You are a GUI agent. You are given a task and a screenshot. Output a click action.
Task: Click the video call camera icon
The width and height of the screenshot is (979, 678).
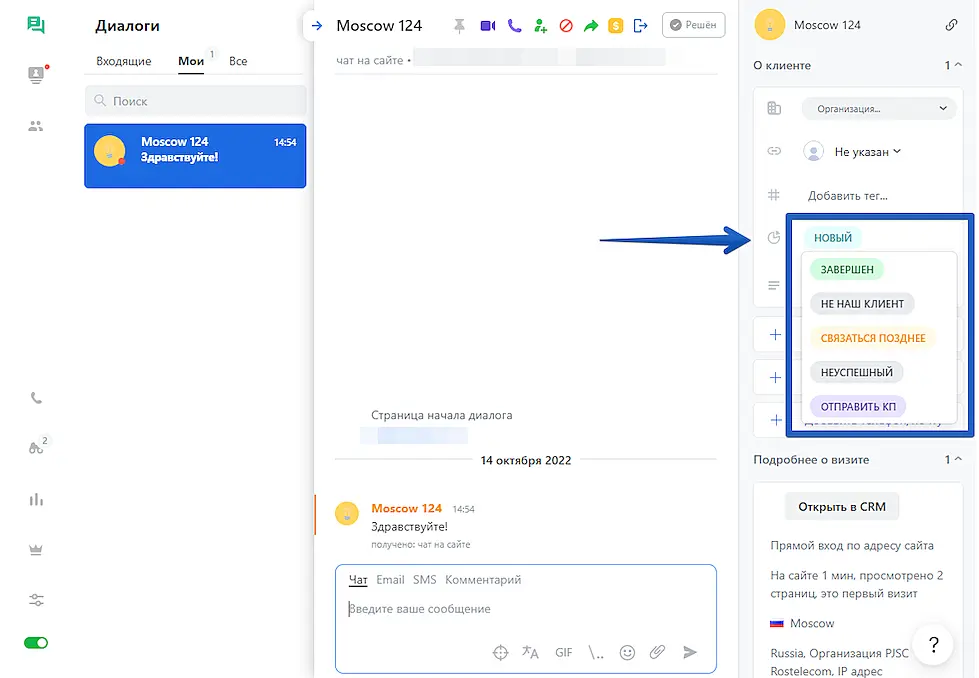488,26
